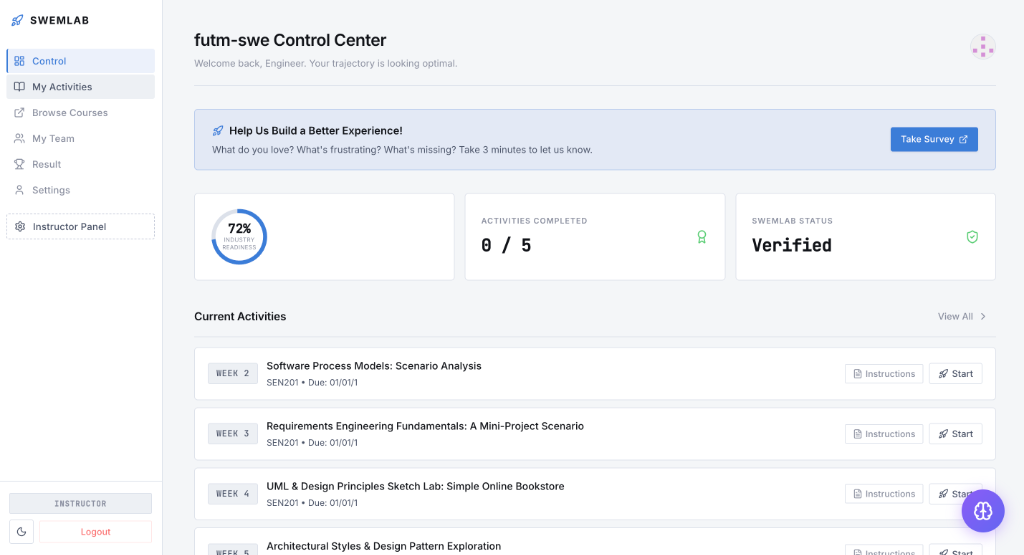1024x555 pixels.
Task: Open the Control sidebar item
Action: point(81,61)
